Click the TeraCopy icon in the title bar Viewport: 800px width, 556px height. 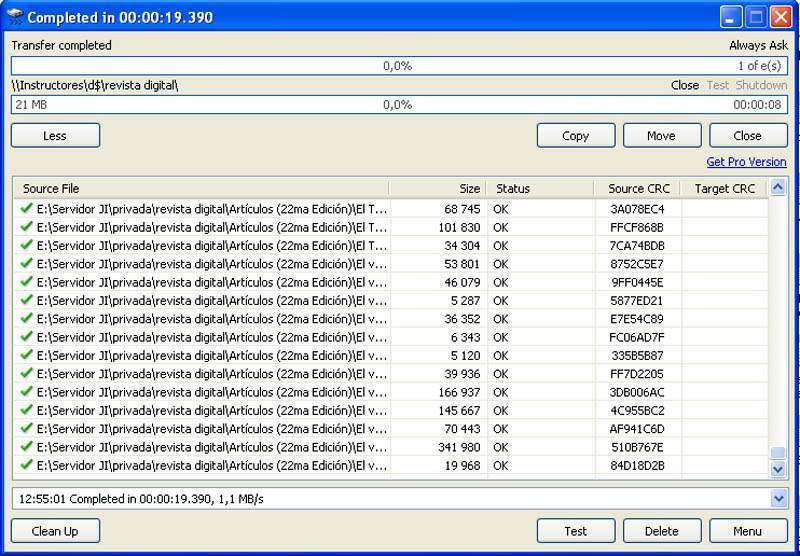coord(15,17)
